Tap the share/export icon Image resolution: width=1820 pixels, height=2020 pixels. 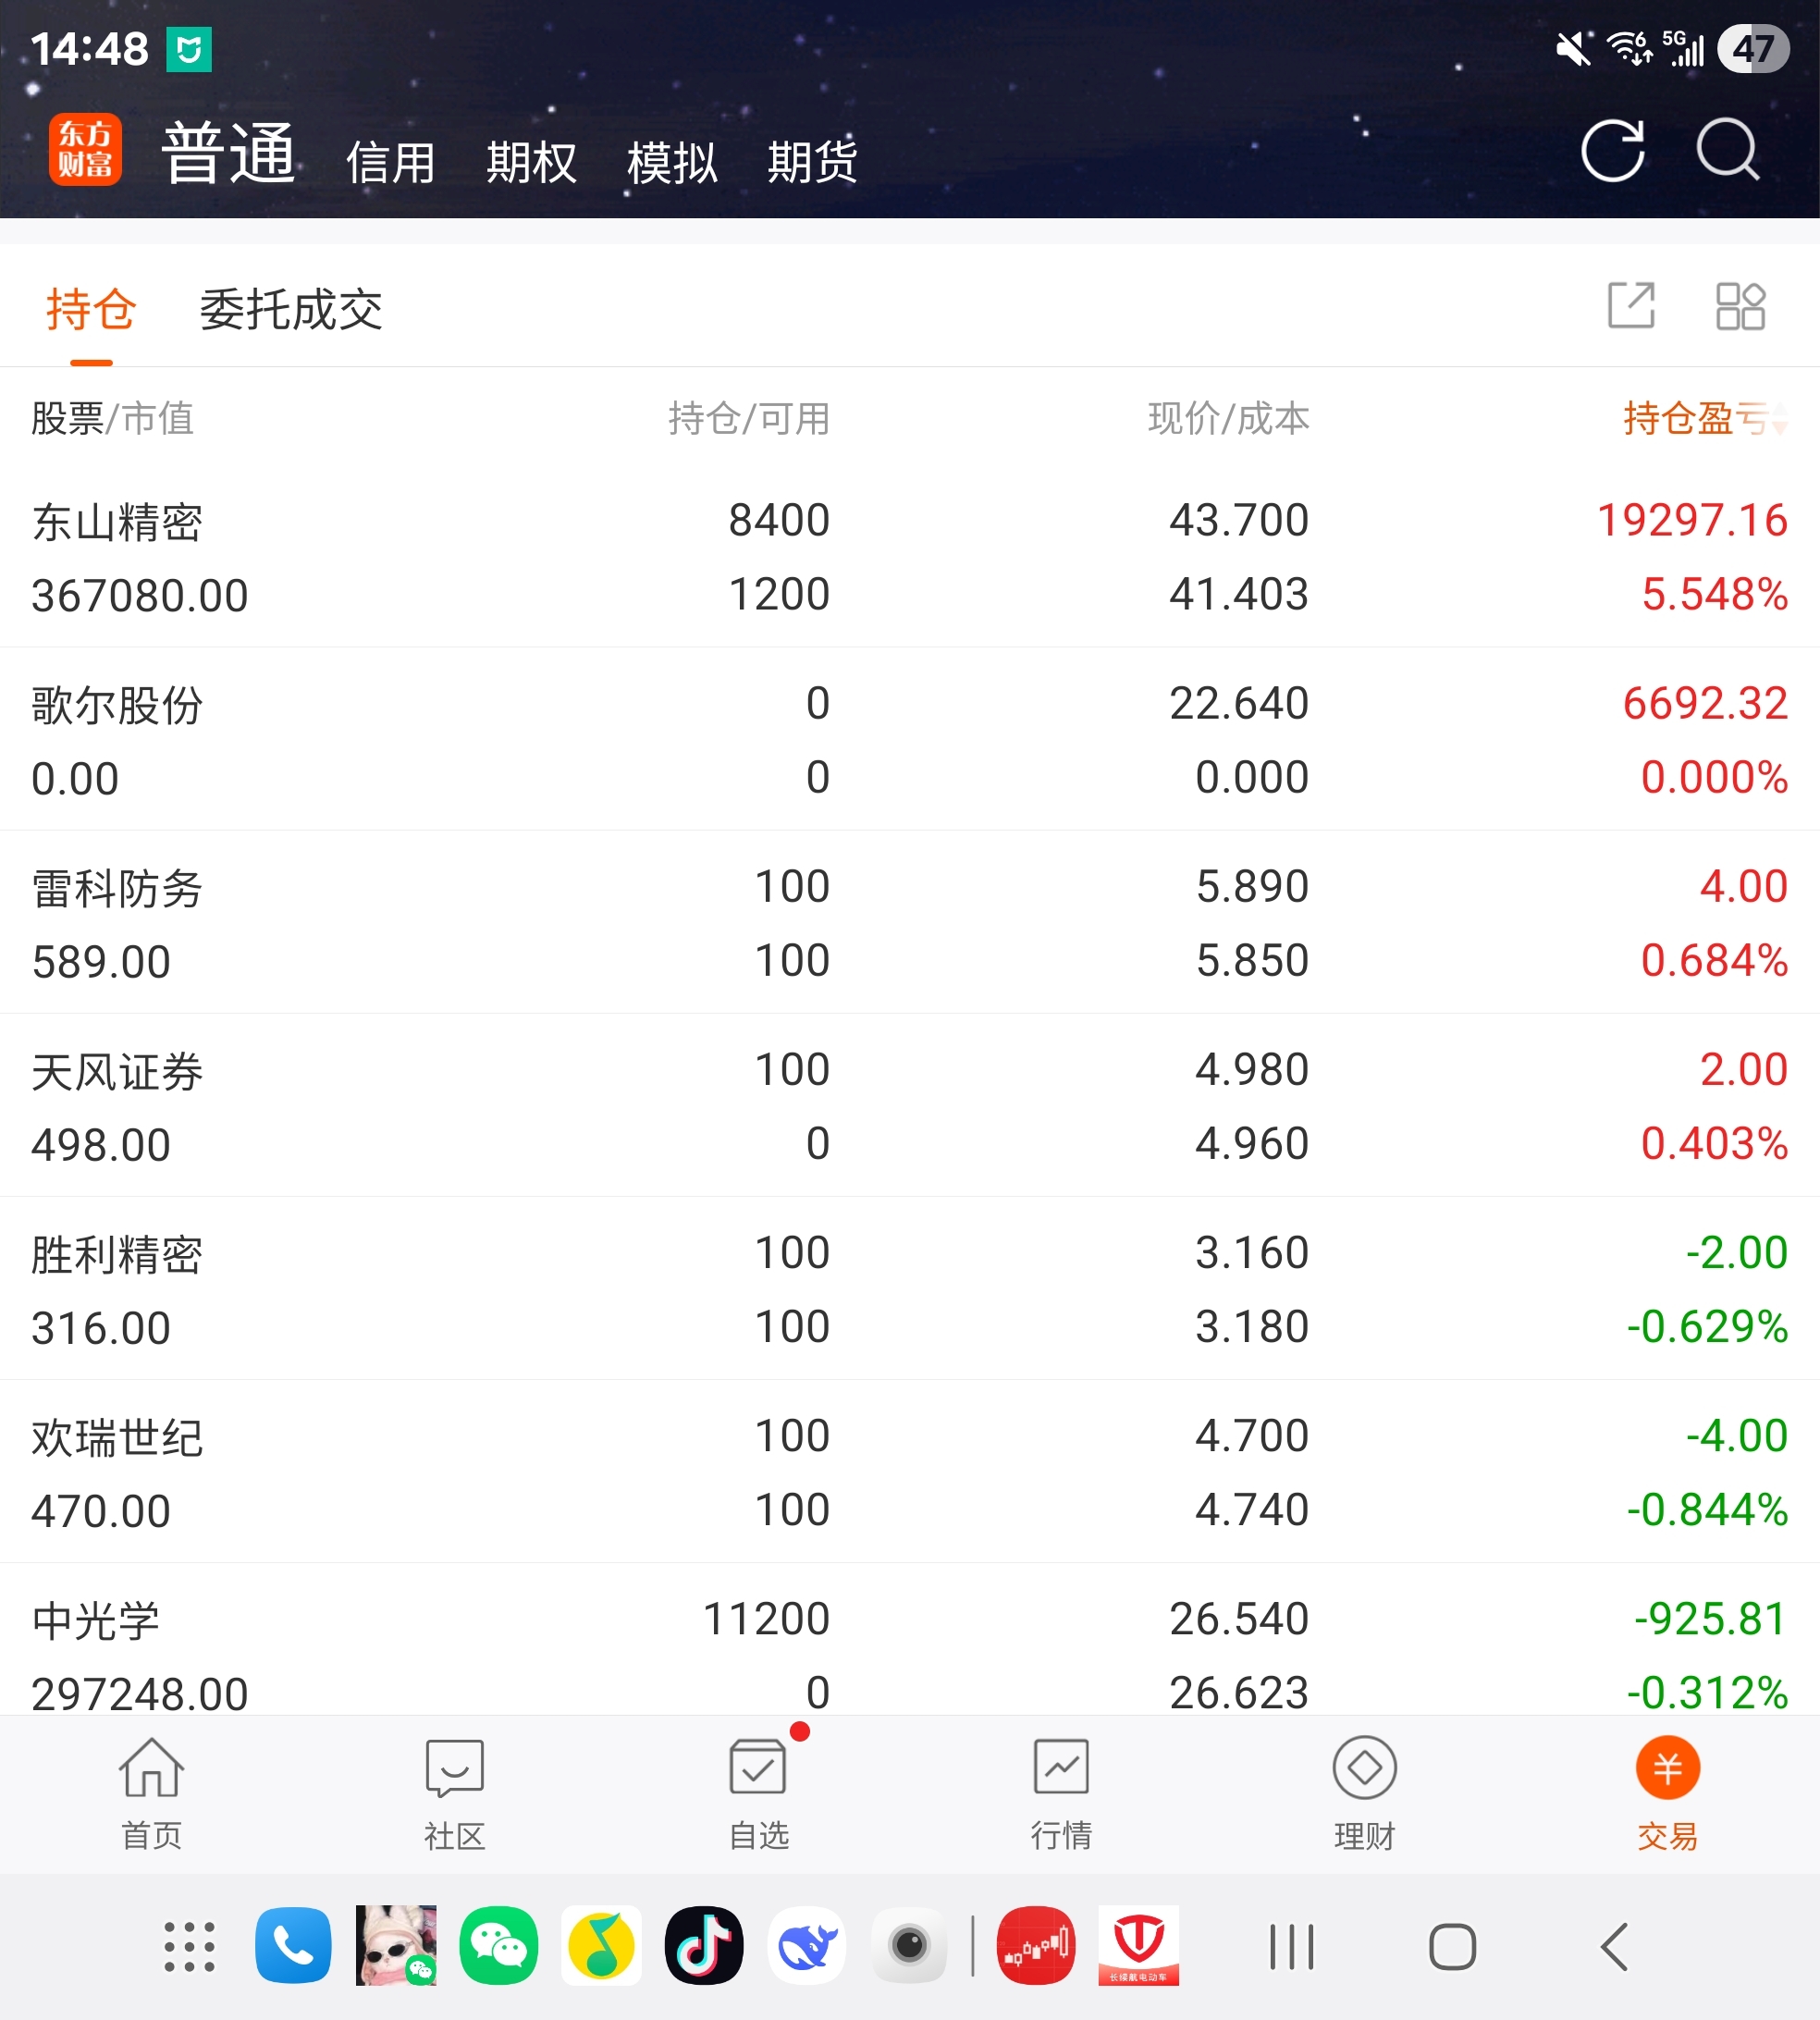(x=1631, y=305)
